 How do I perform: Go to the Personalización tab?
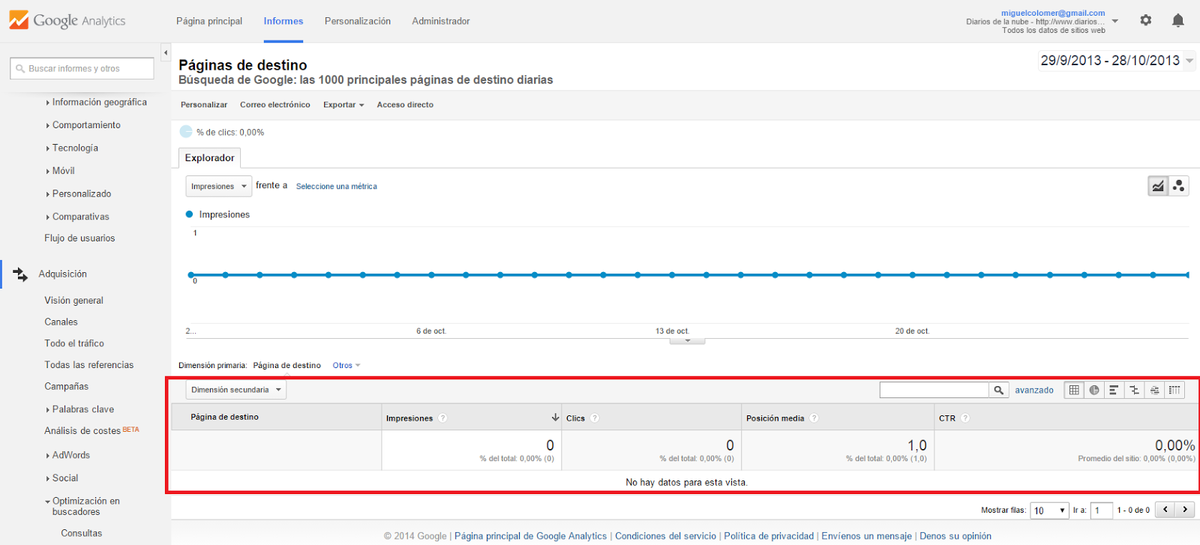point(357,21)
